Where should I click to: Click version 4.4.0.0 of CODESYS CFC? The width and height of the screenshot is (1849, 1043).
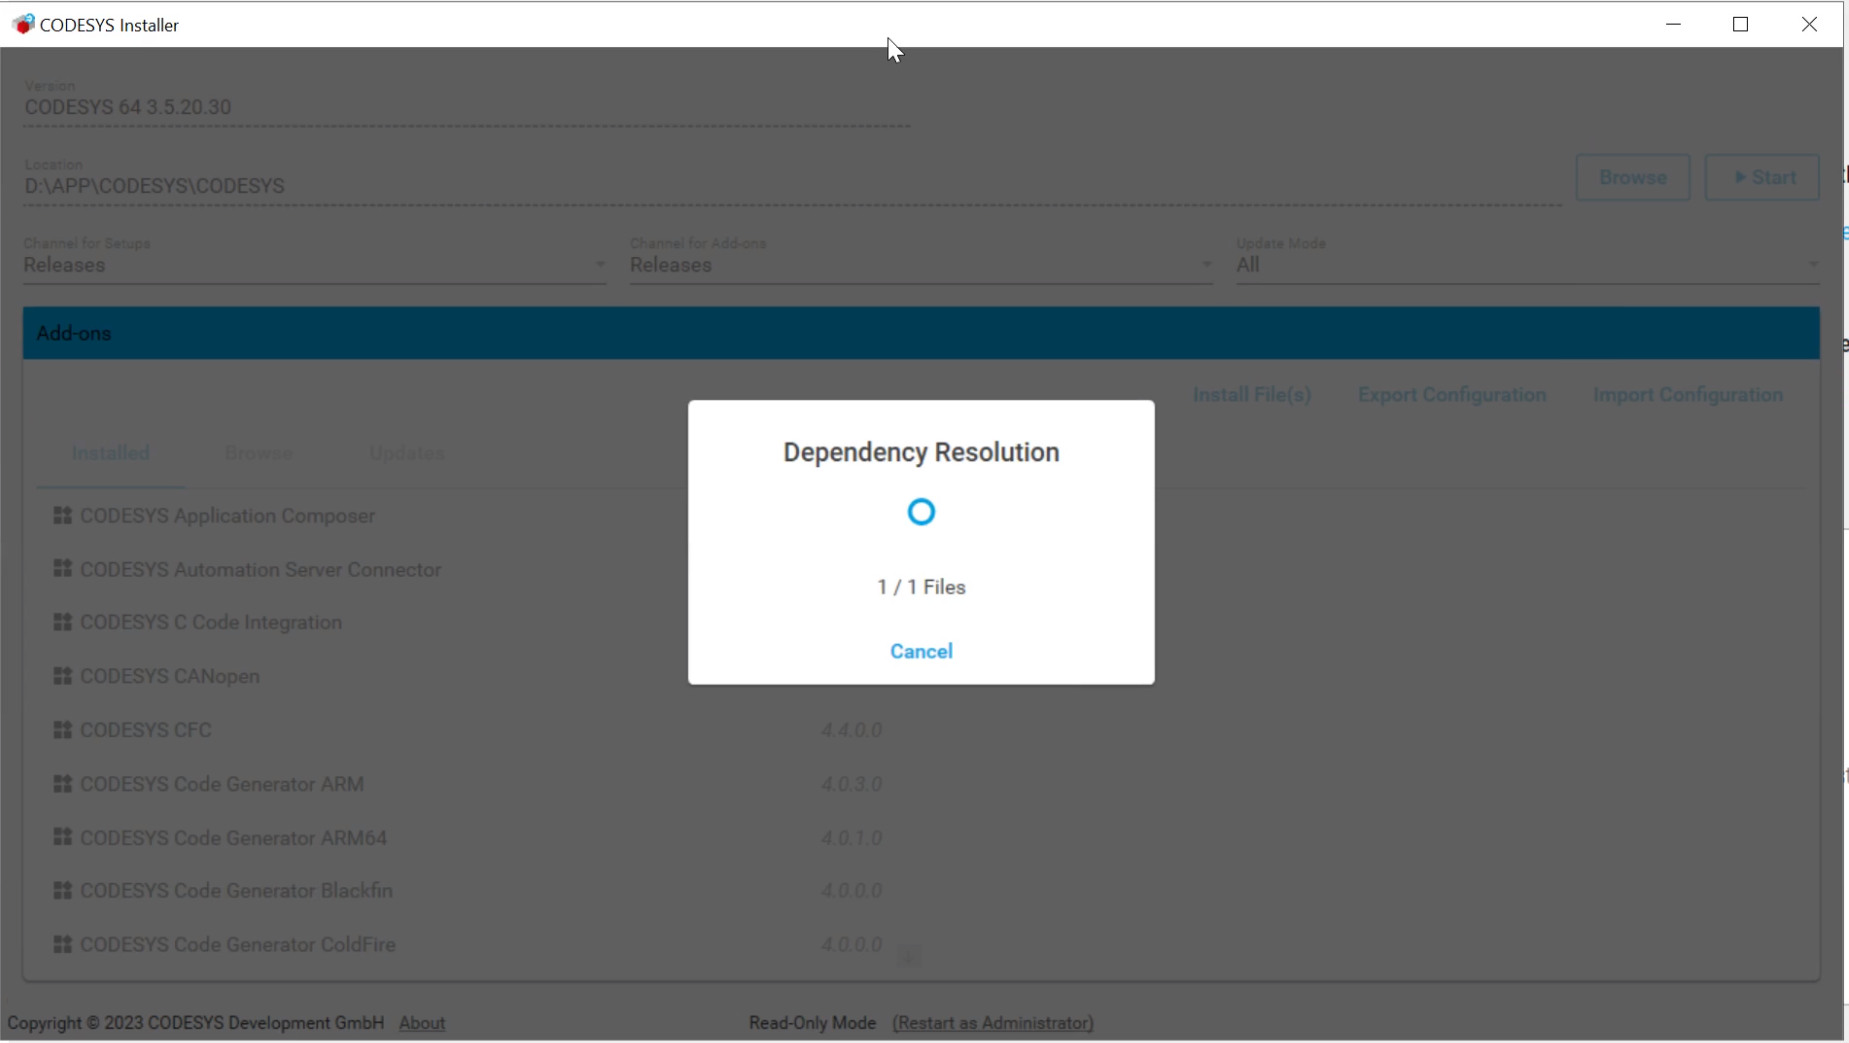[x=851, y=730]
